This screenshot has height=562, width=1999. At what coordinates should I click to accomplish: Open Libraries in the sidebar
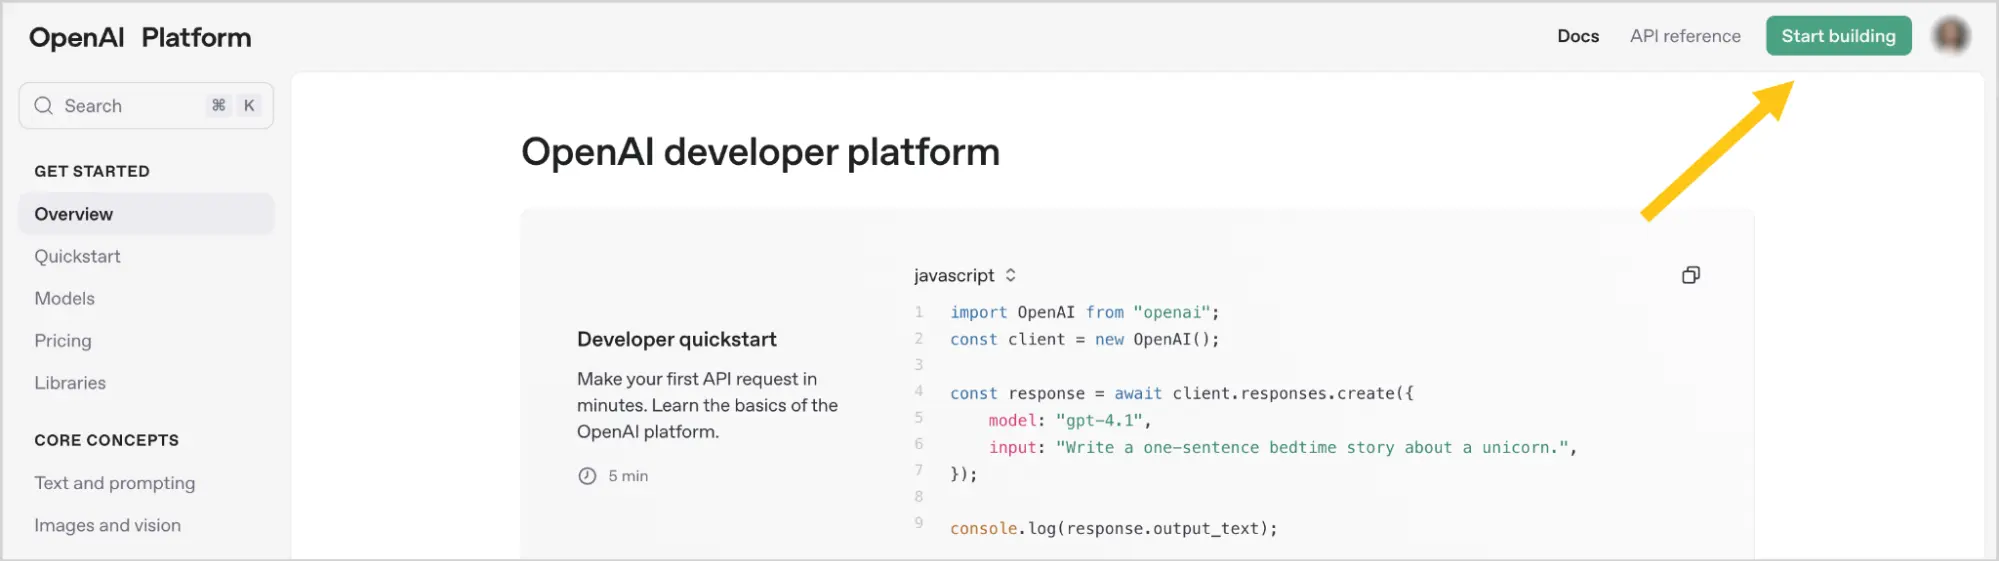tap(70, 383)
